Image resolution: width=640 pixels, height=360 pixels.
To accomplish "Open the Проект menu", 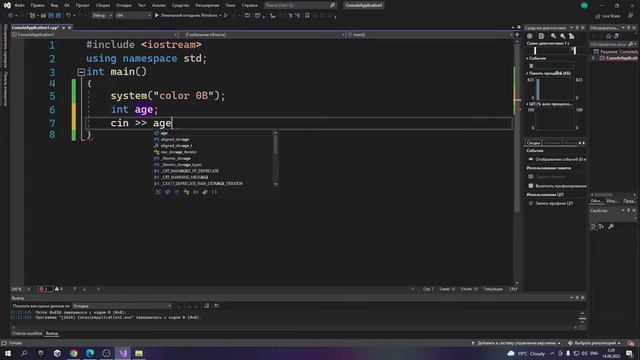I will (82, 5).
